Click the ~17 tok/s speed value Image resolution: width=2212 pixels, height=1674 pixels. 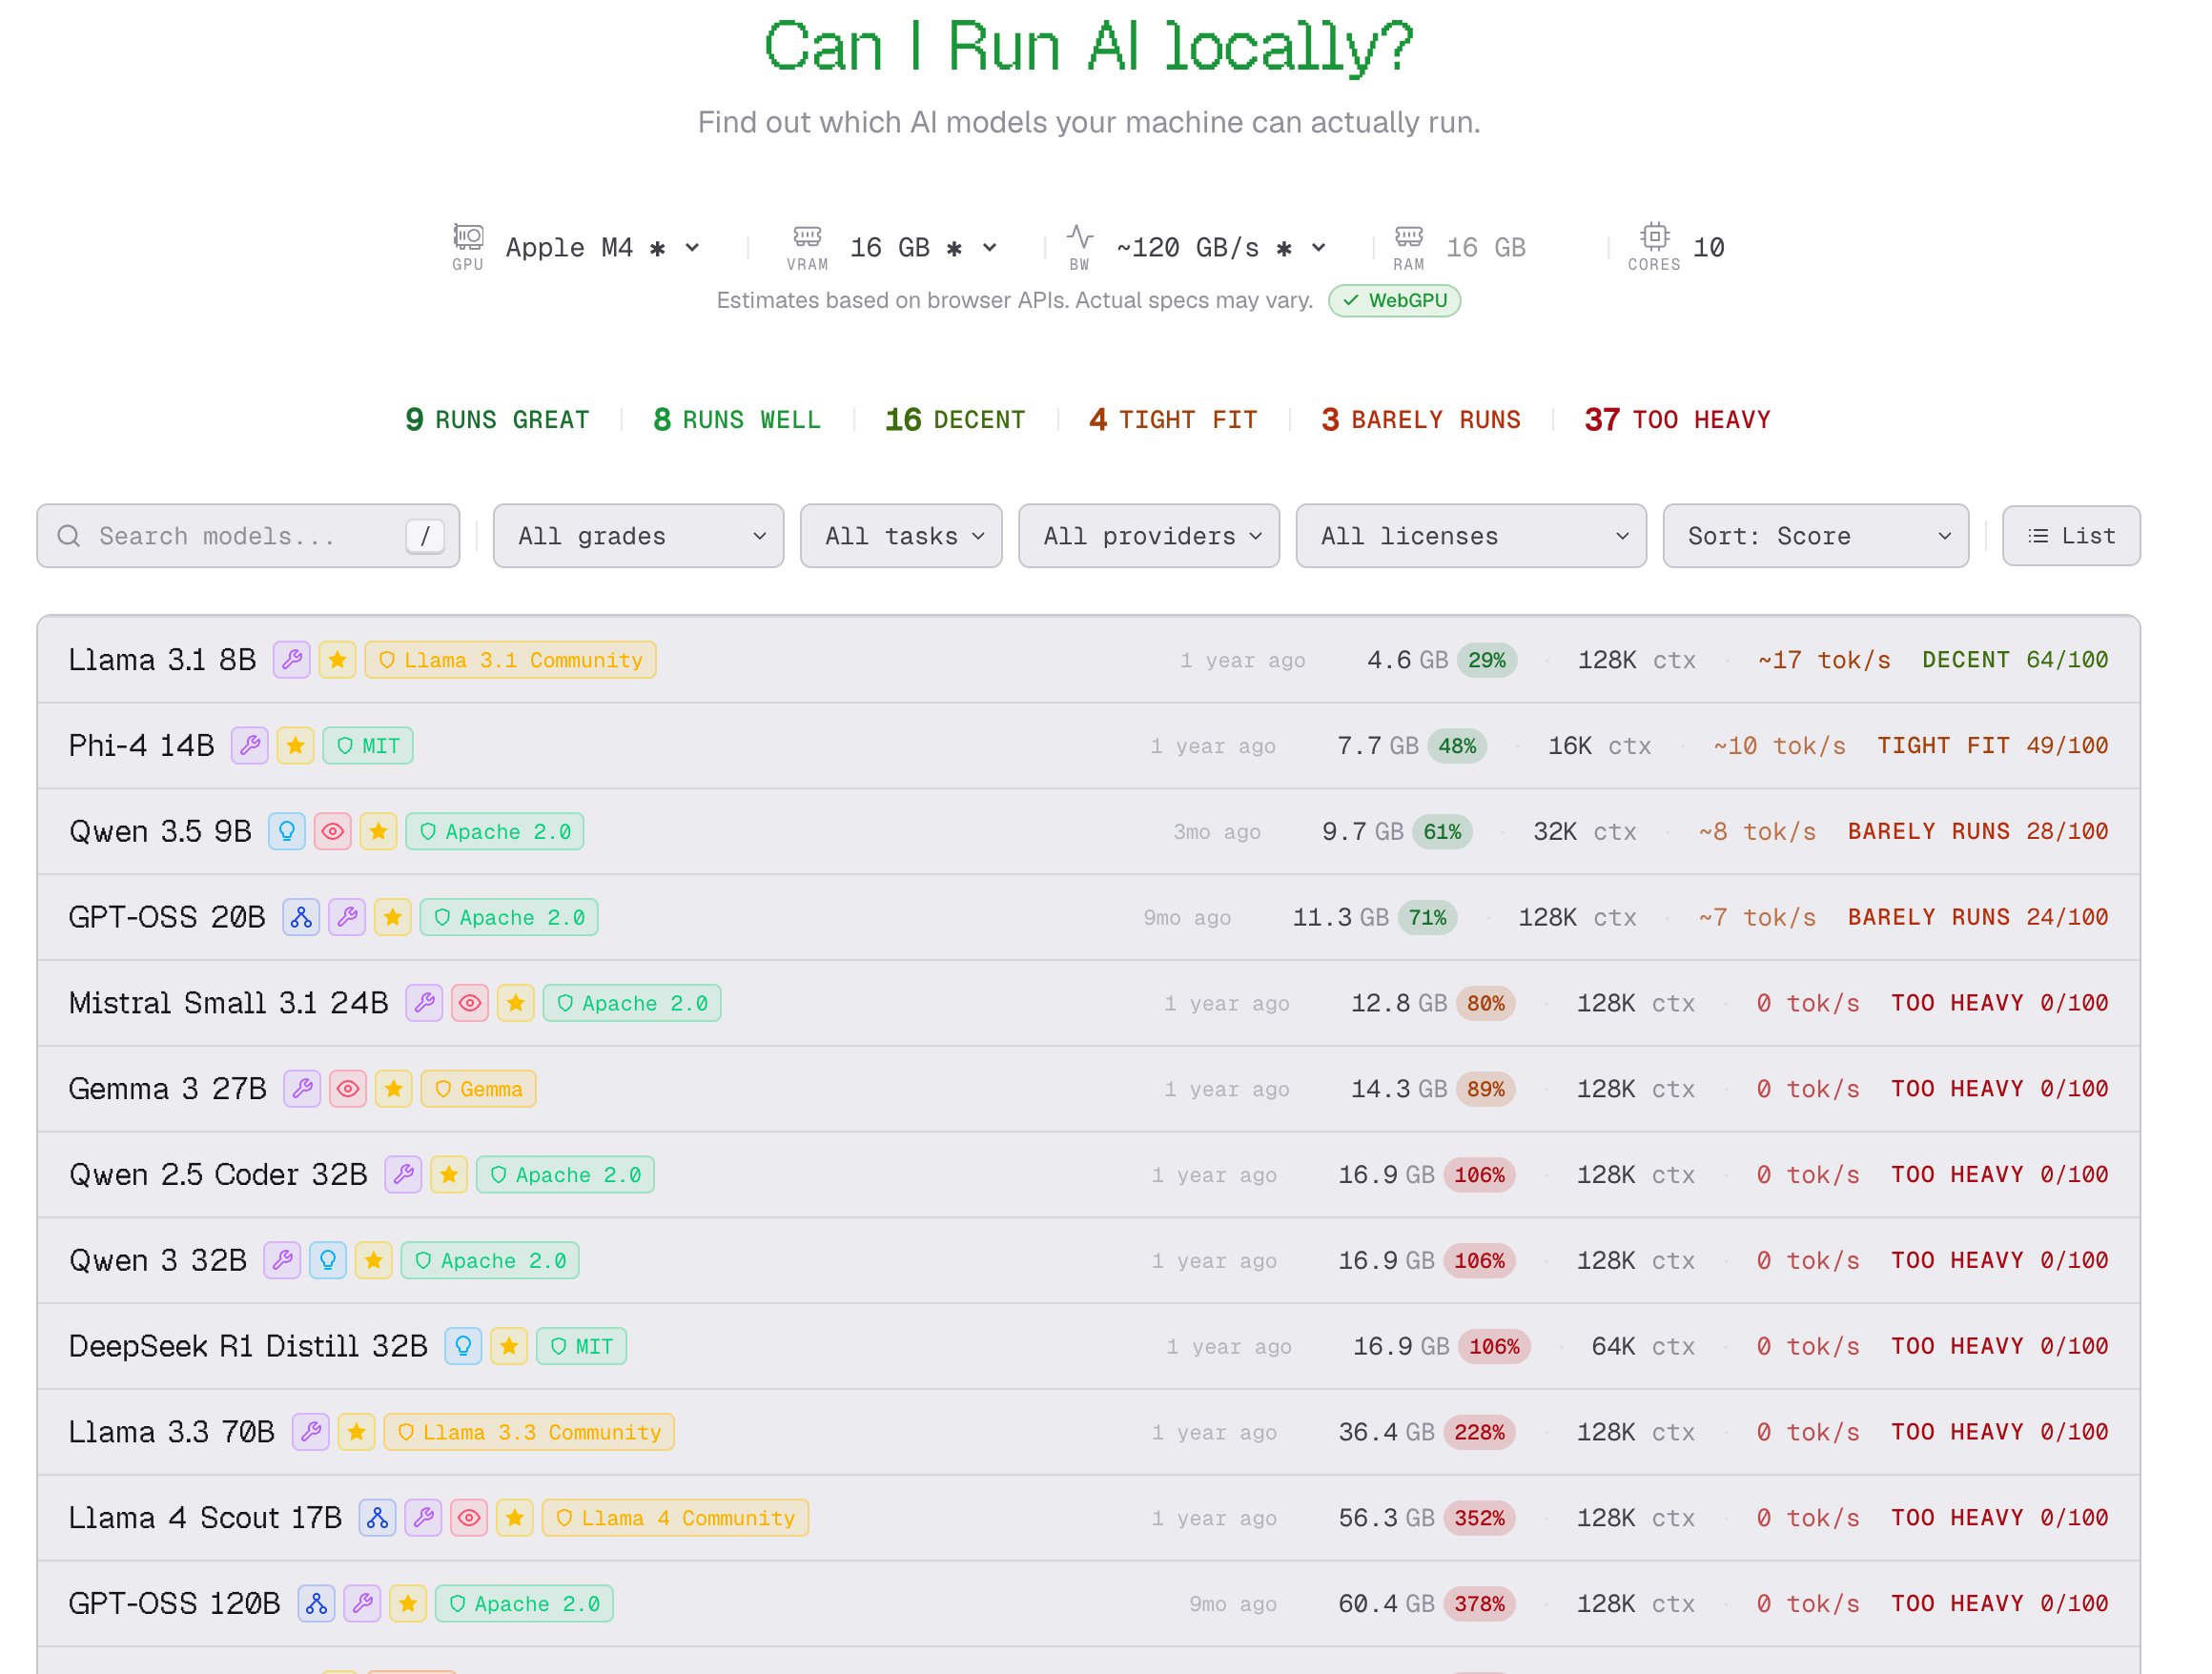tap(1825, 660)
